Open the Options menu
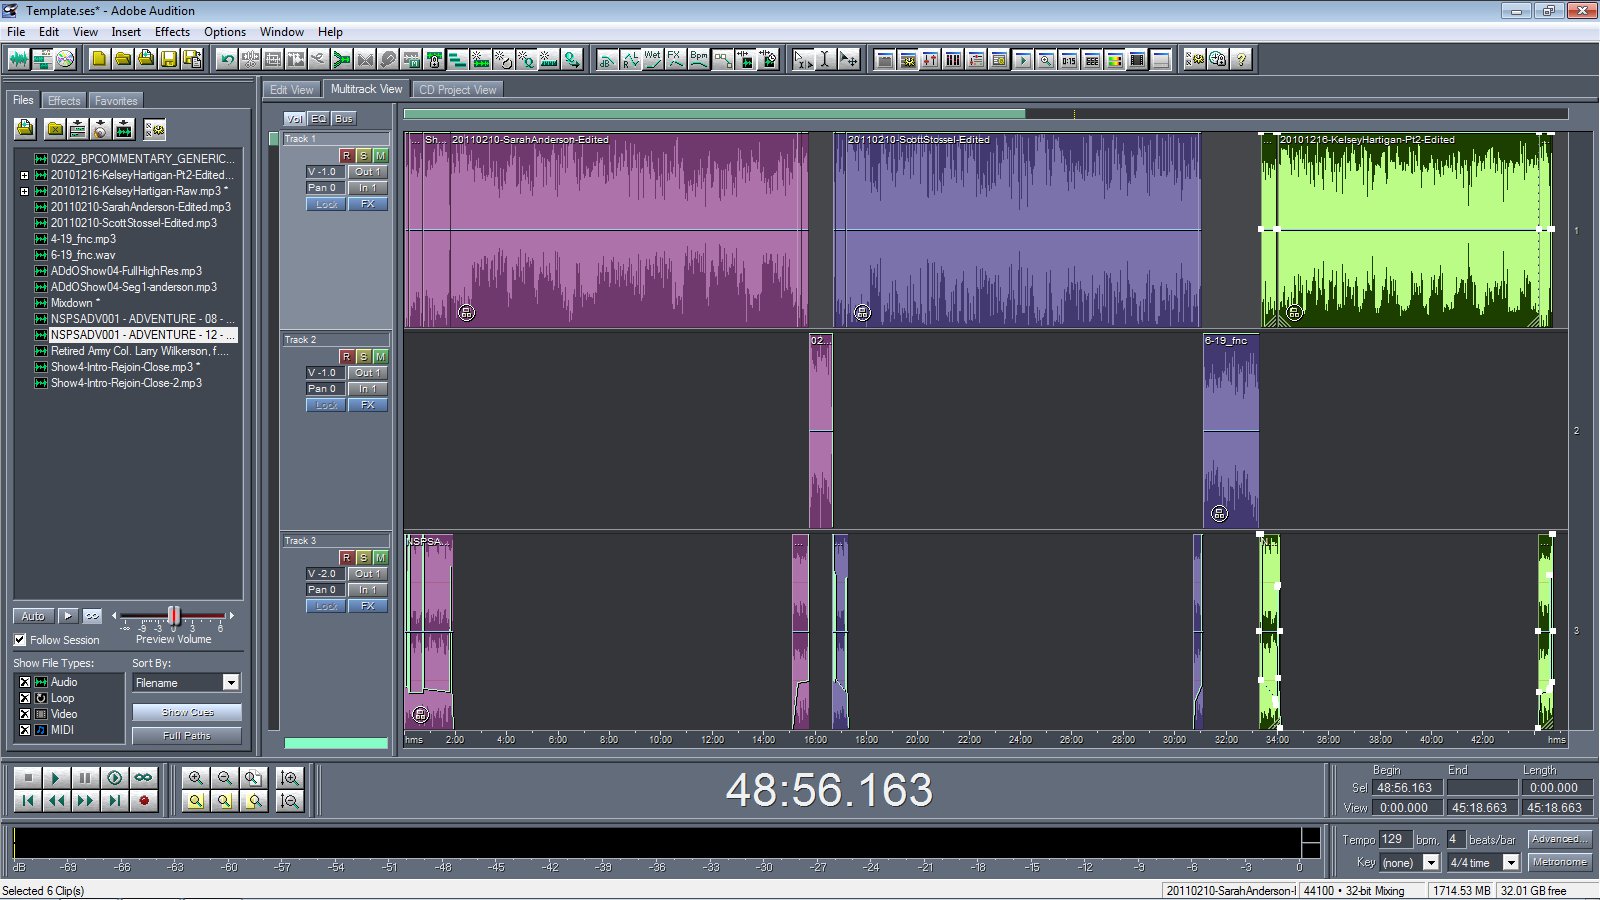 click(225, 32)
